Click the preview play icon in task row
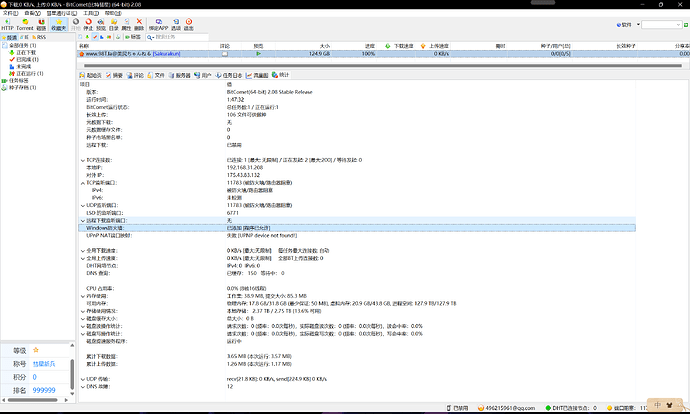 [x=258, y=54]
